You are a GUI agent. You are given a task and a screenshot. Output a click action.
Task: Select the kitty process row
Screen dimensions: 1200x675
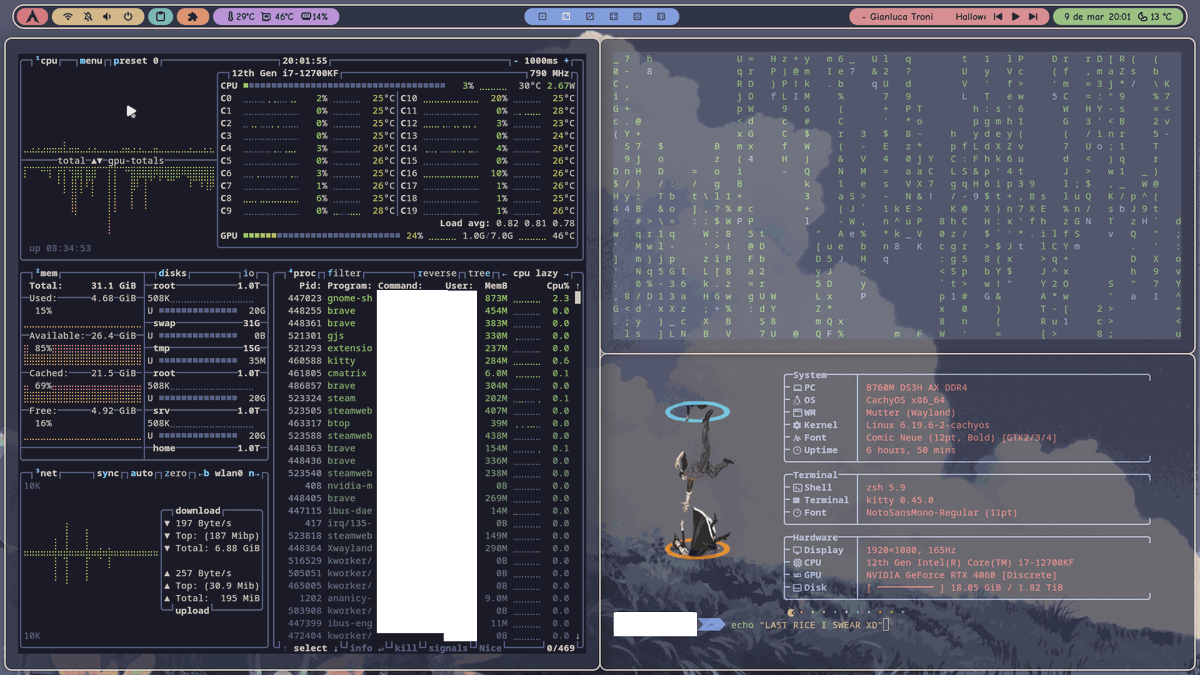point(429,361)
